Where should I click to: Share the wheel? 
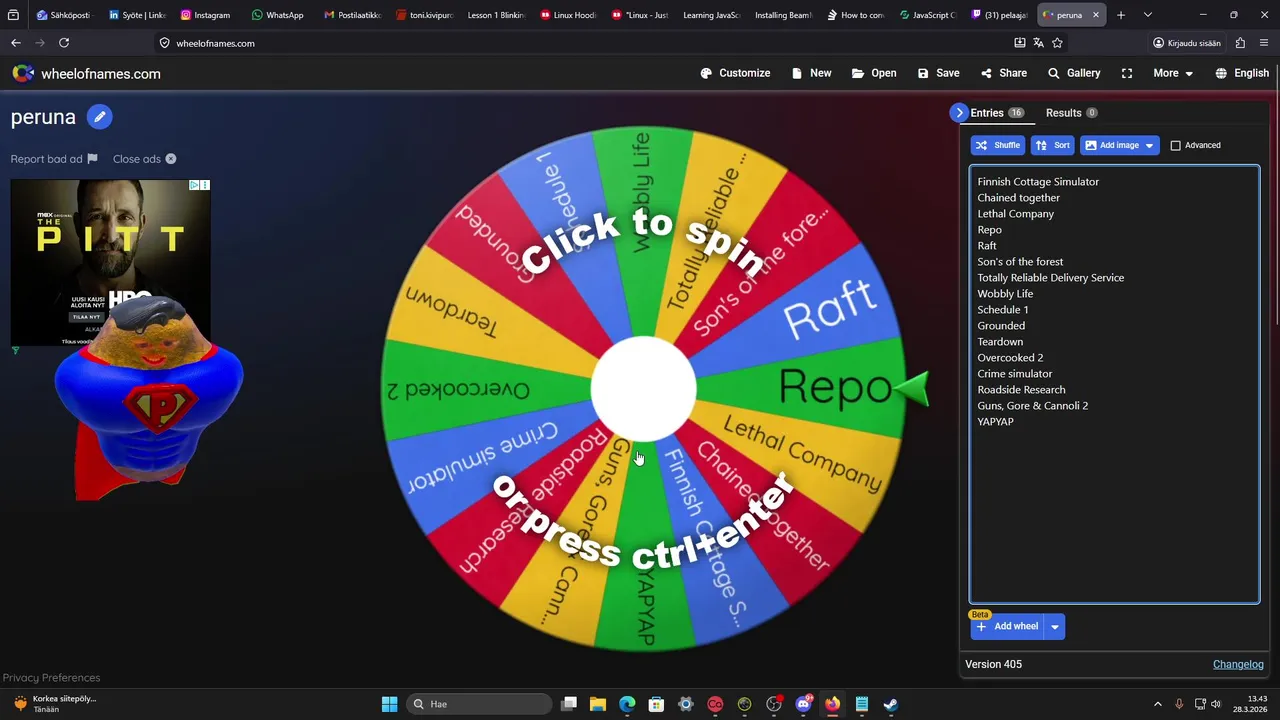pos(1003,73)
